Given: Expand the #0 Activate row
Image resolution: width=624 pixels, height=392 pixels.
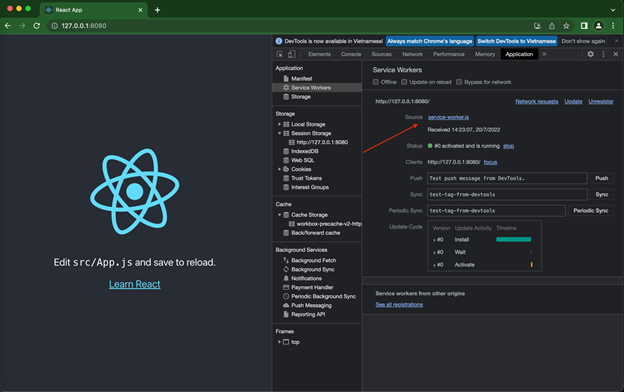Looking at the screenshot, I should (x=434, y=265).
